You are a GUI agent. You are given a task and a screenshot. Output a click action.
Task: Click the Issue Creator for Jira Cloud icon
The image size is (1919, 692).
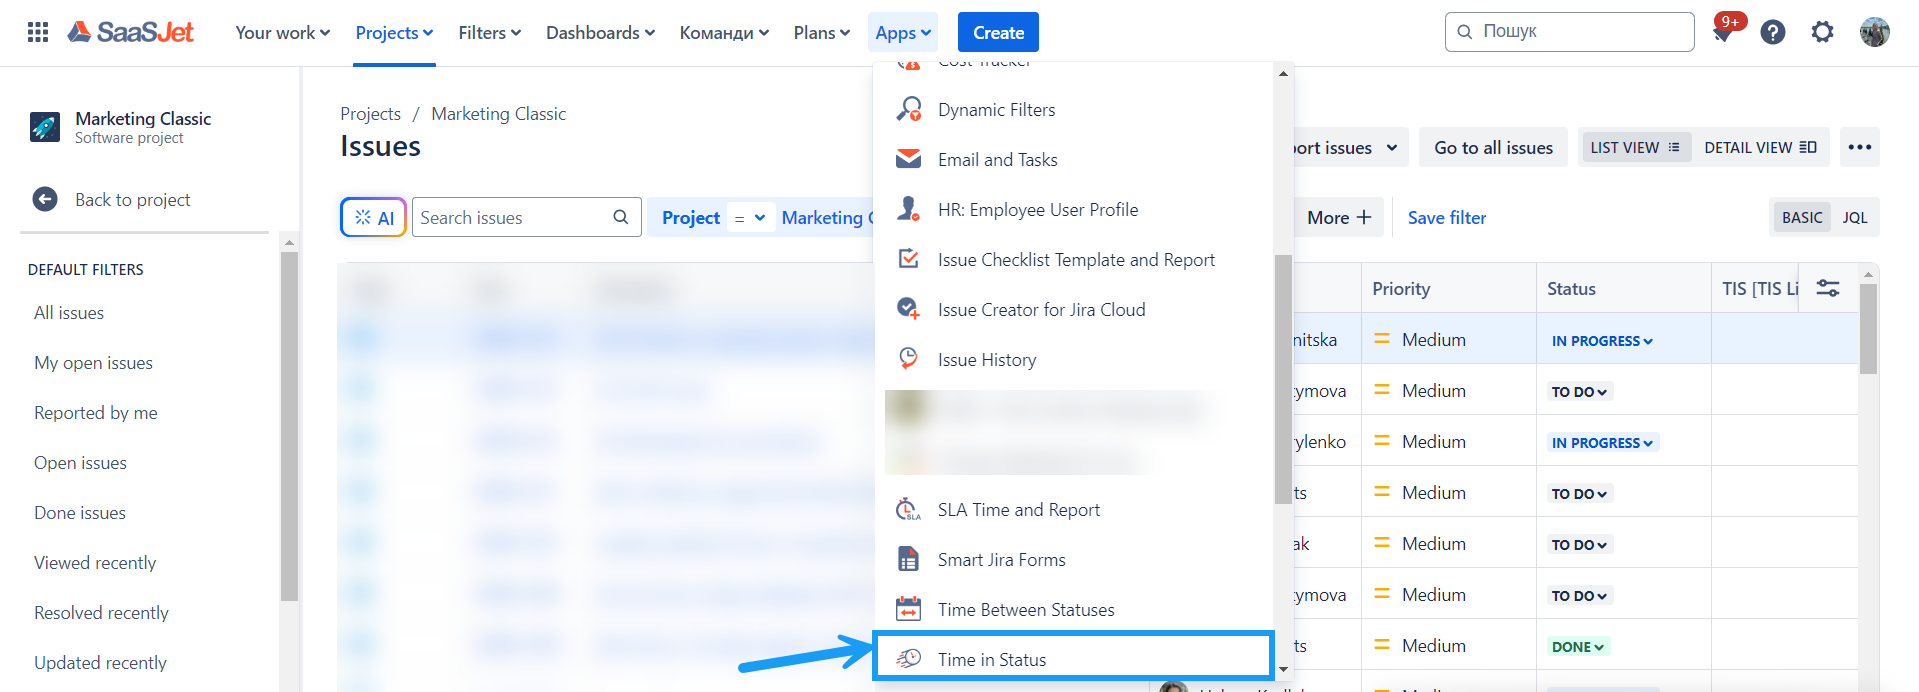(909, 309)
